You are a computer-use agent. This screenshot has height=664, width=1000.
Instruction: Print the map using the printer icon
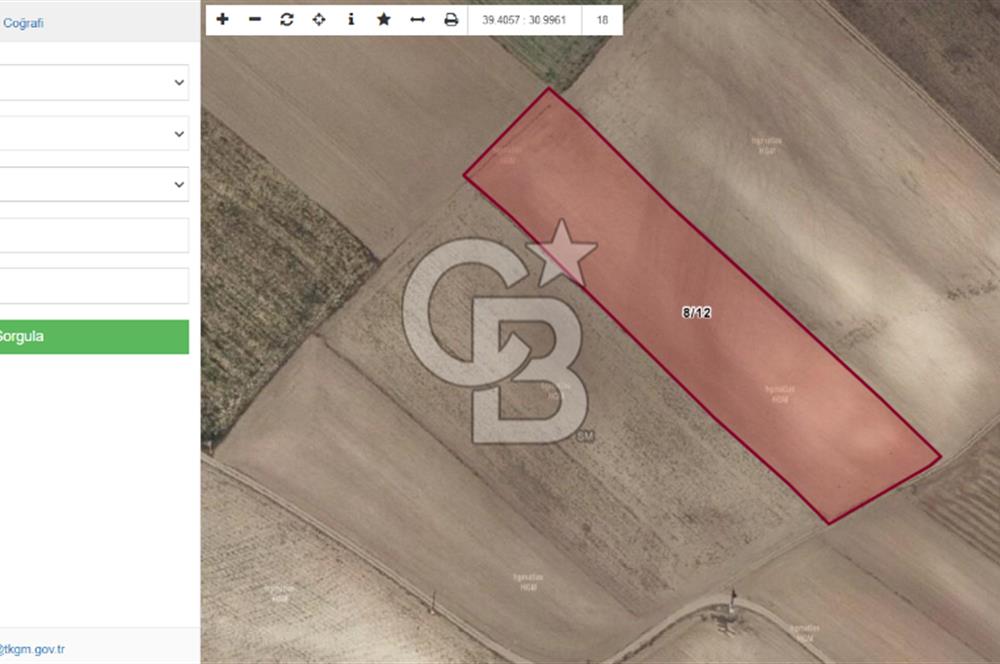451,20
